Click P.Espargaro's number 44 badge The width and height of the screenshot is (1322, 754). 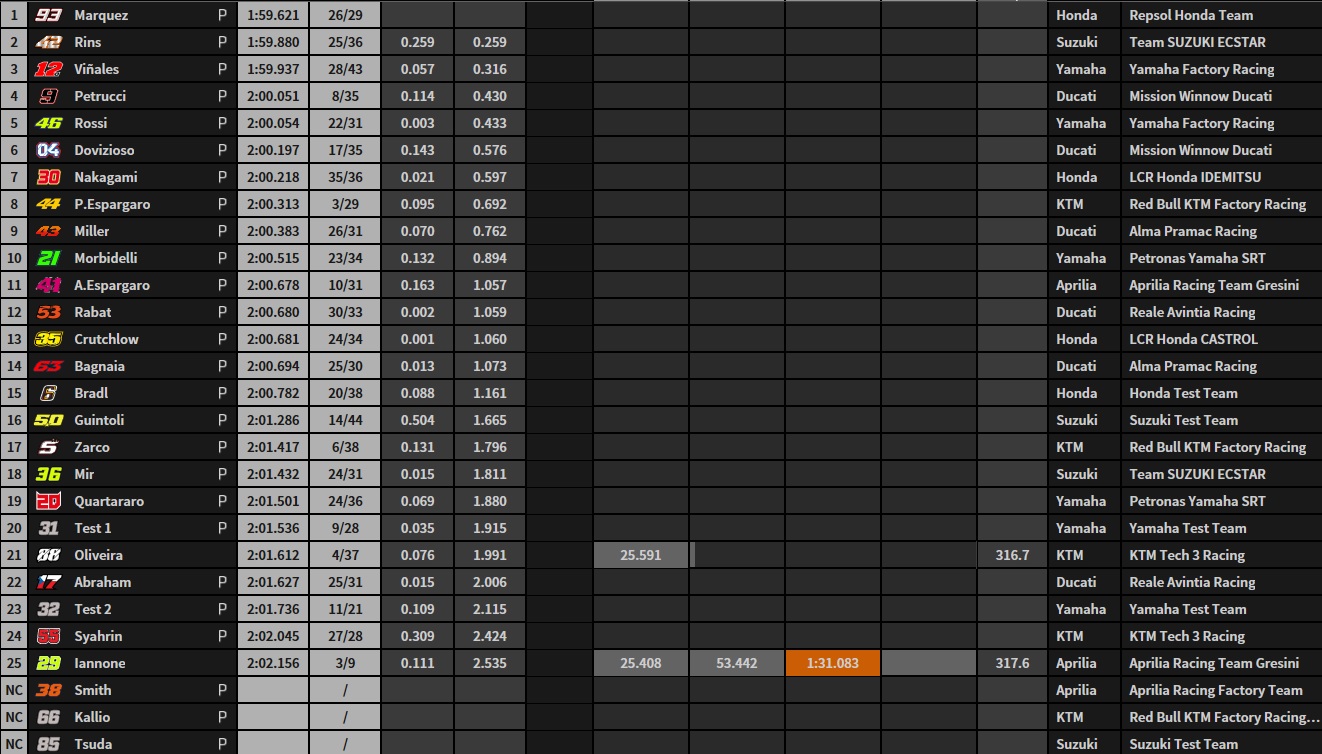(x=48, y=204)
